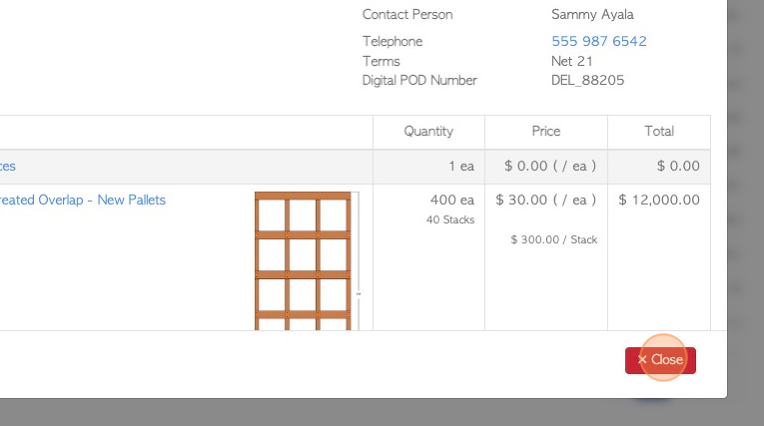Click the $ 30.00 ( / ea ) price

(546, 200)
